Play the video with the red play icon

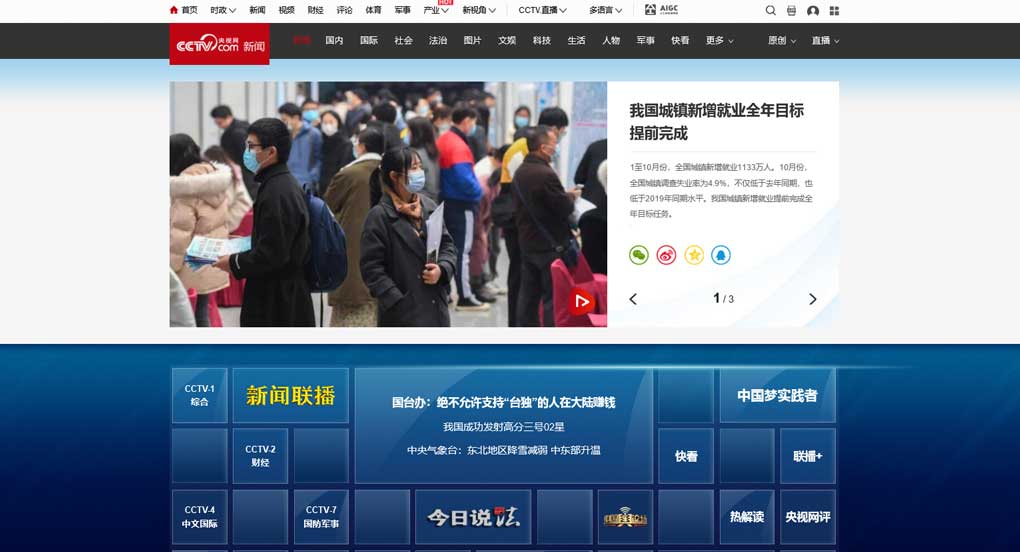tap(581, 301)
